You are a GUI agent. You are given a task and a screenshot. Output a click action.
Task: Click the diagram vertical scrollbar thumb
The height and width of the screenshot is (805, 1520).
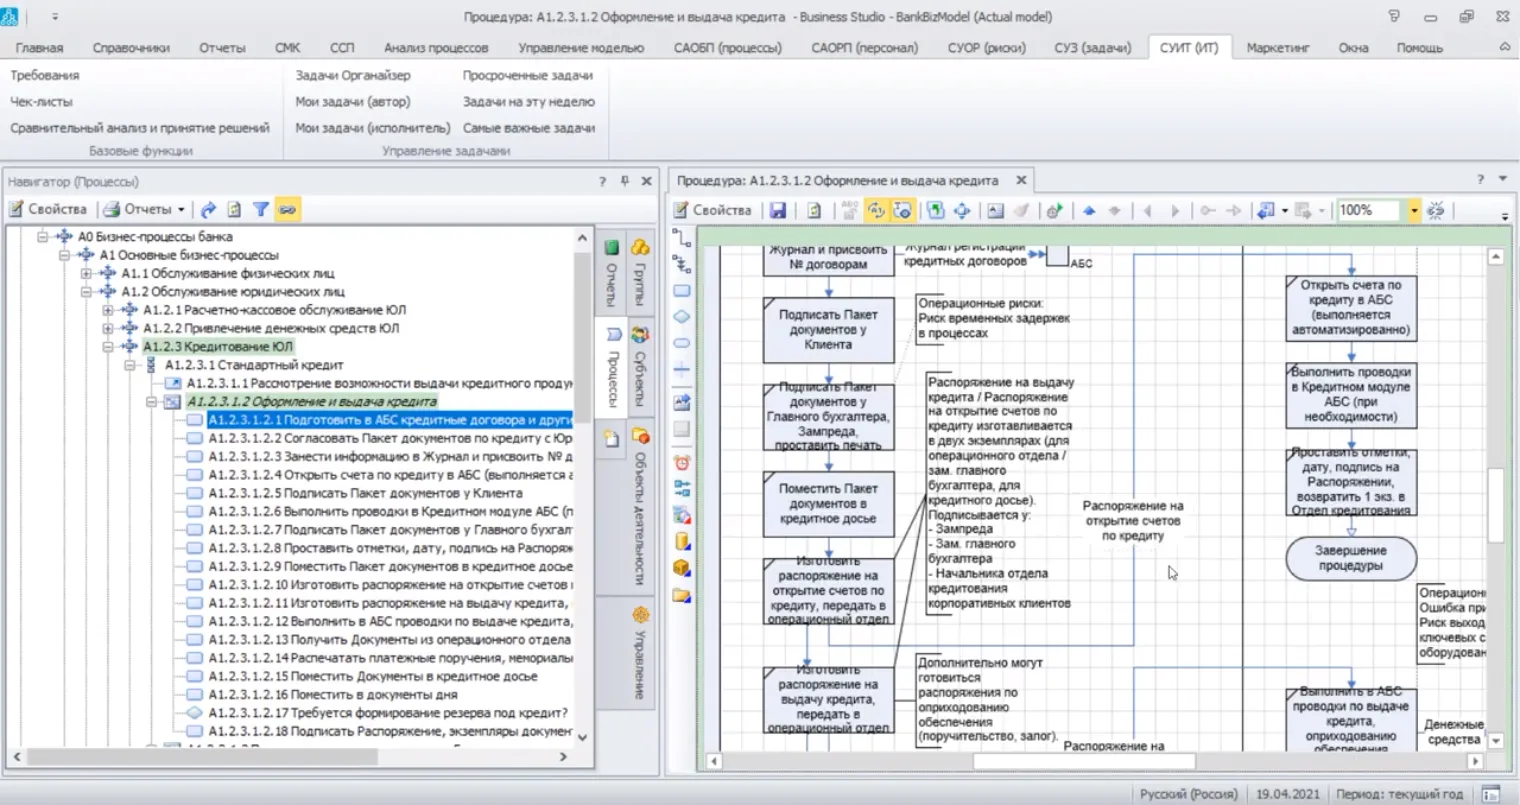tap(1496, 505)
